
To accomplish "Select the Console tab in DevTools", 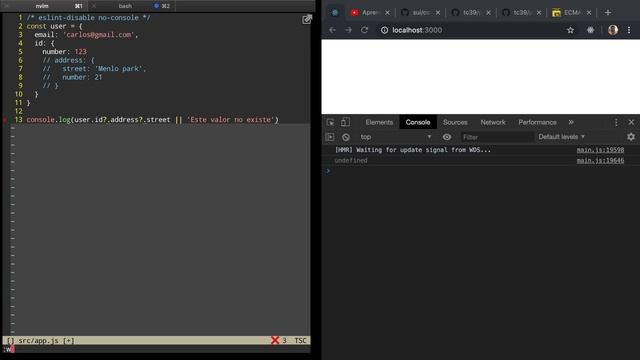I will coord(418,122).
